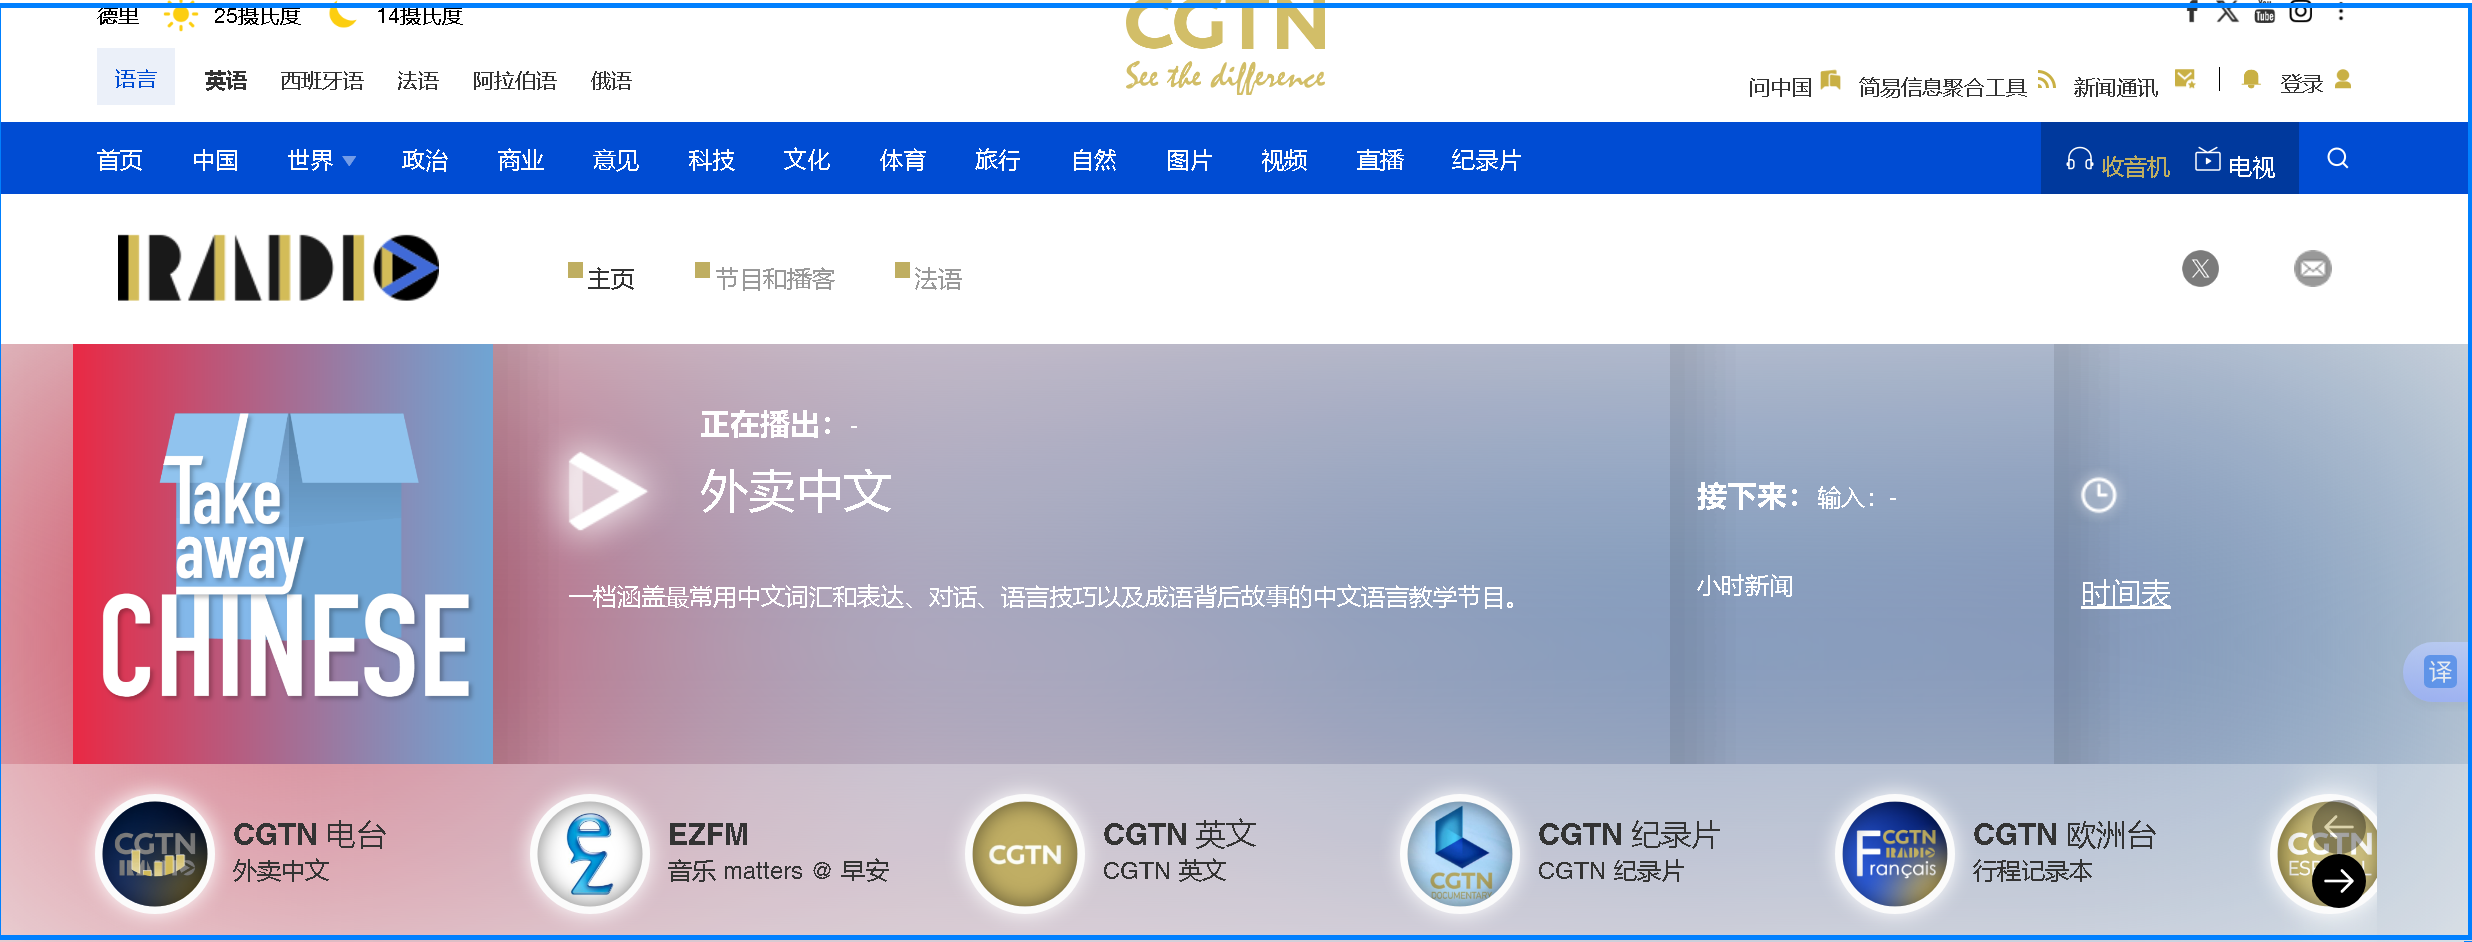
Task: Click the notification bell icon
Action: pos(2251,80)
